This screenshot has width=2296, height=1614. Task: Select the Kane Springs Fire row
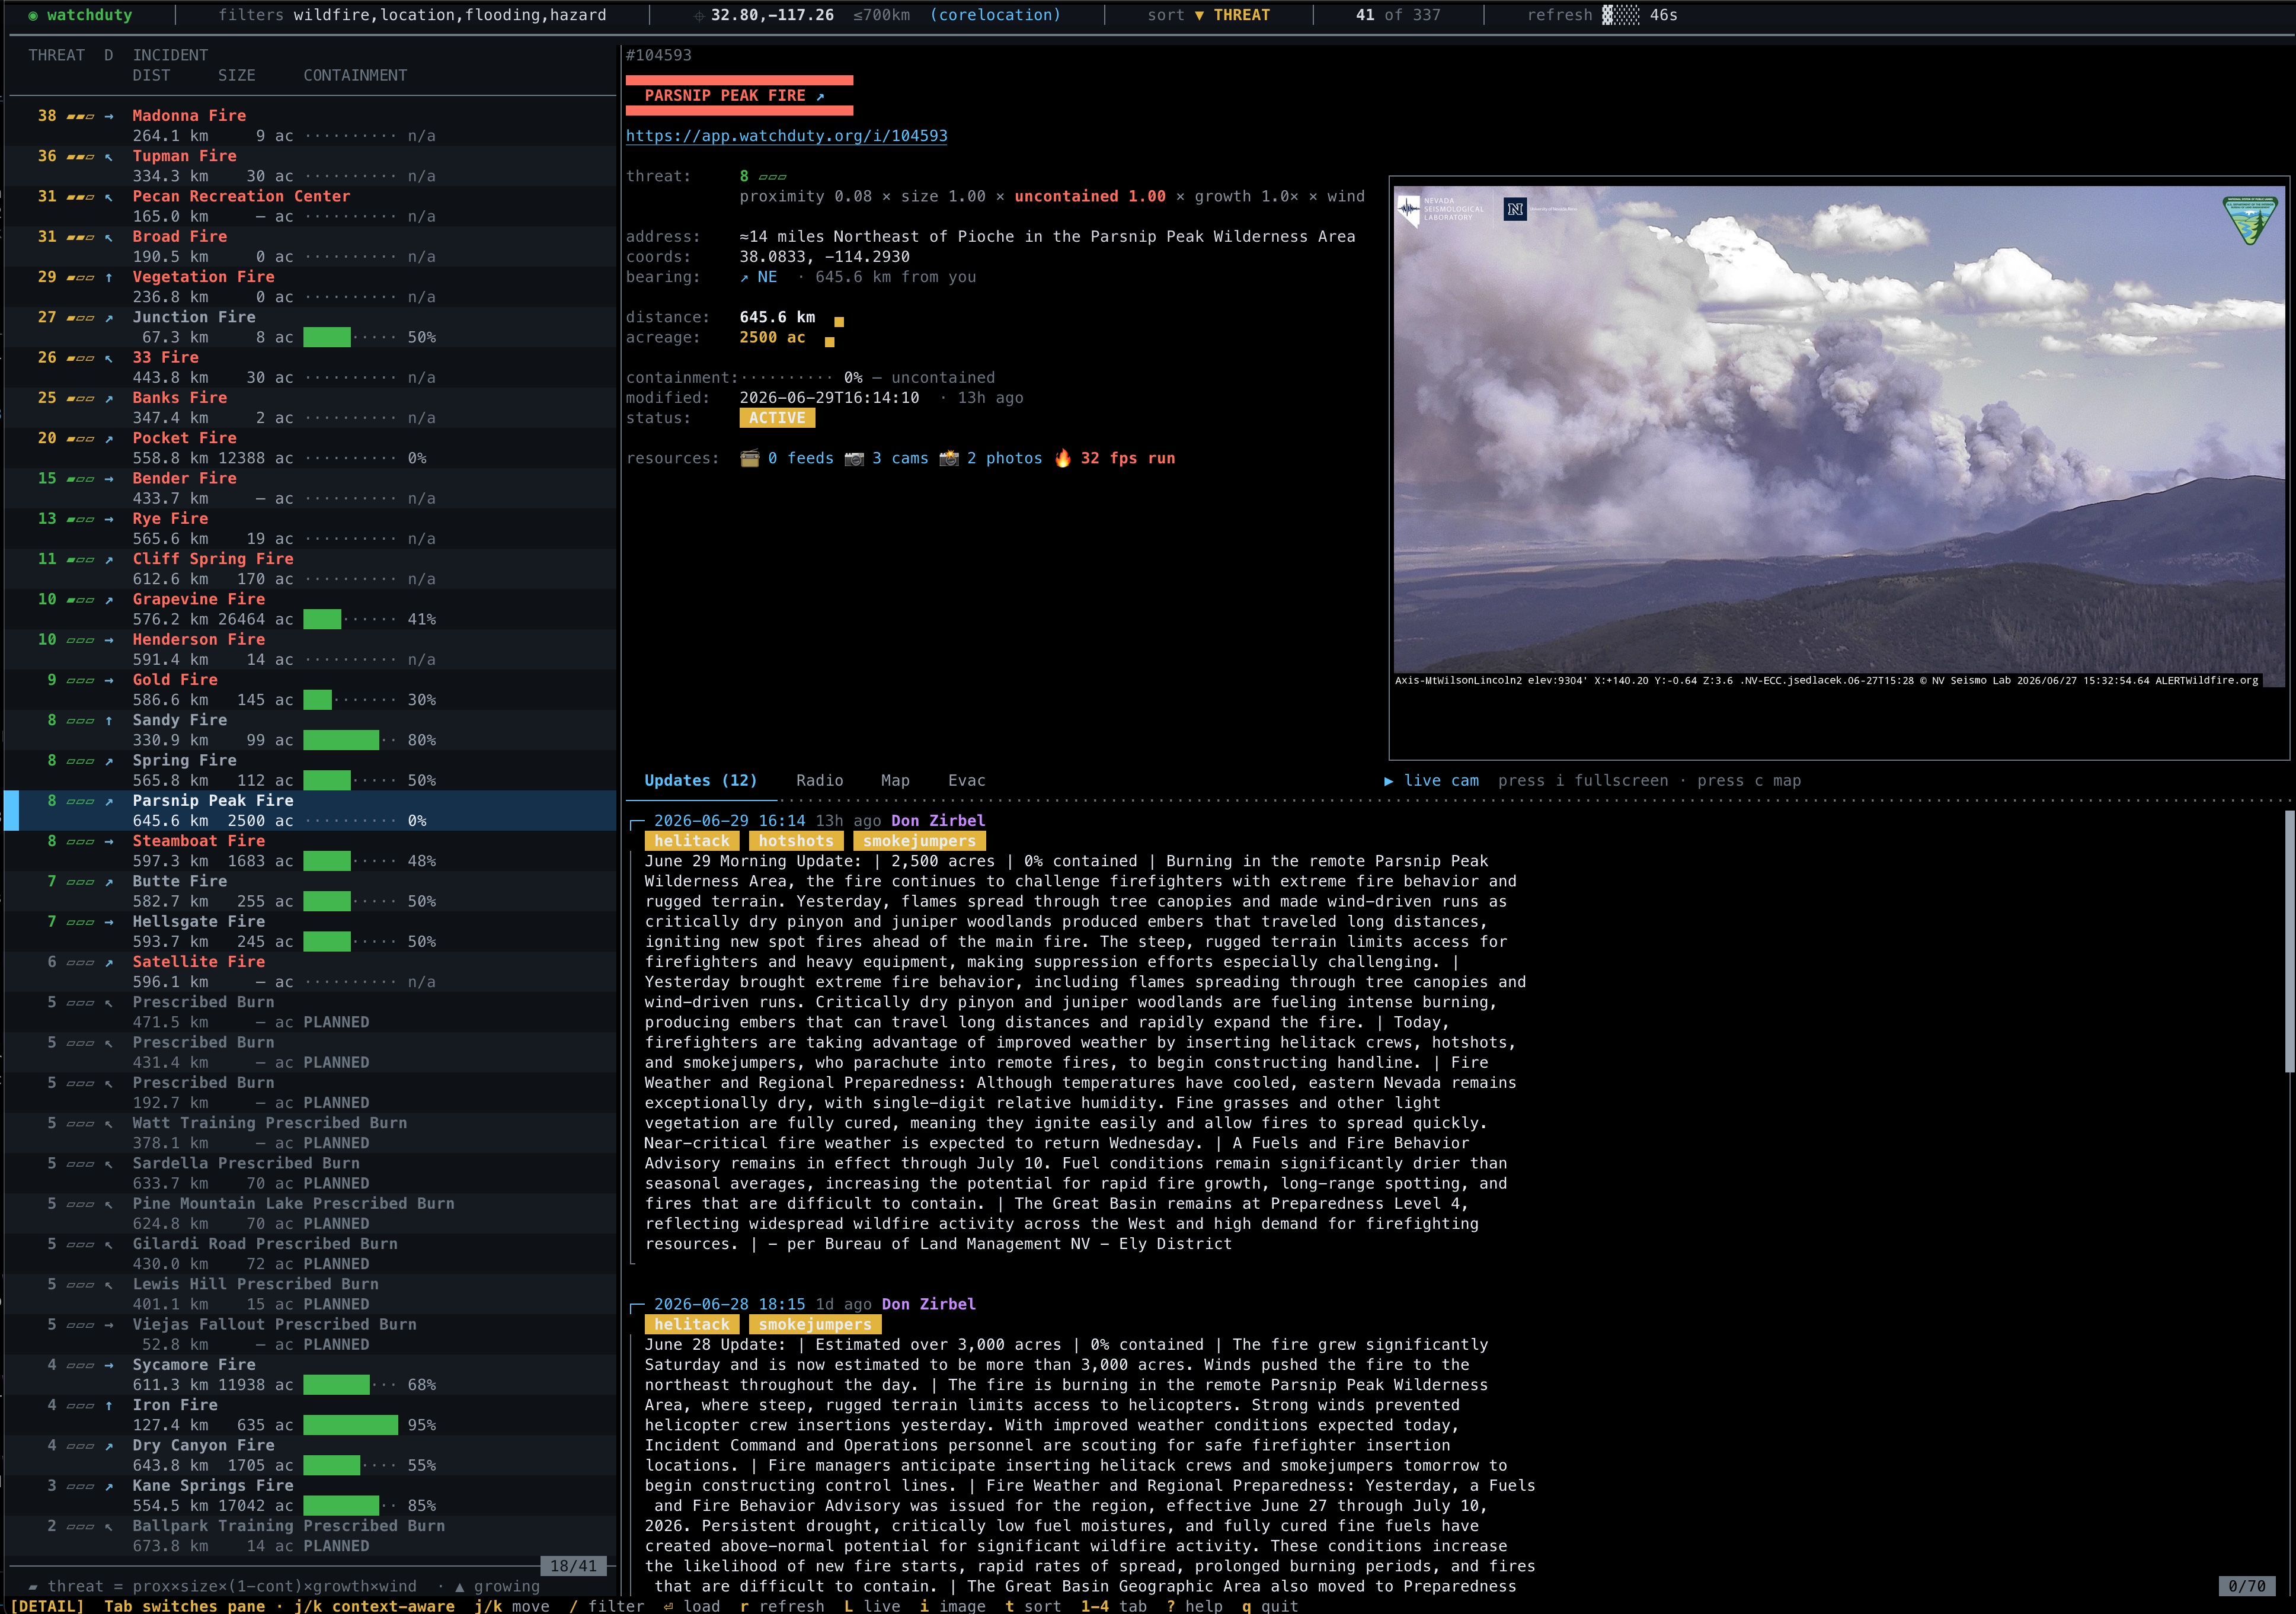(x=310, y=1496)
